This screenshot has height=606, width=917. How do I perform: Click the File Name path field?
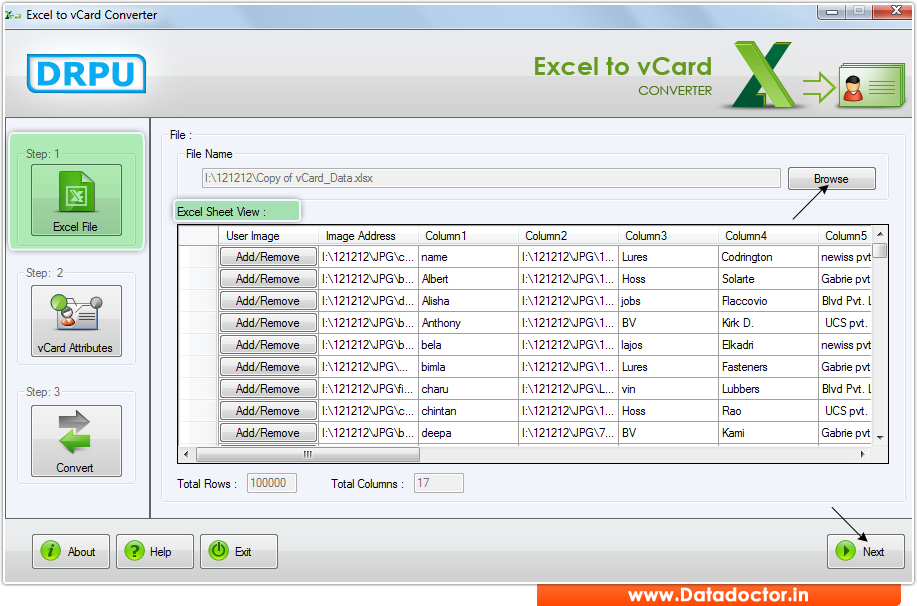[x=491, y=178]
